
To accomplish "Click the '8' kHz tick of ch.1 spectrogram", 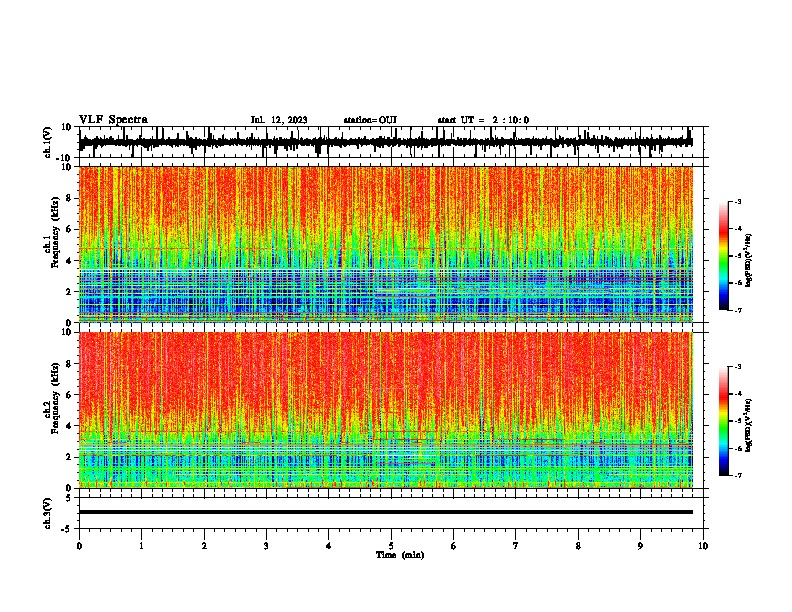I will coord(69,198).
